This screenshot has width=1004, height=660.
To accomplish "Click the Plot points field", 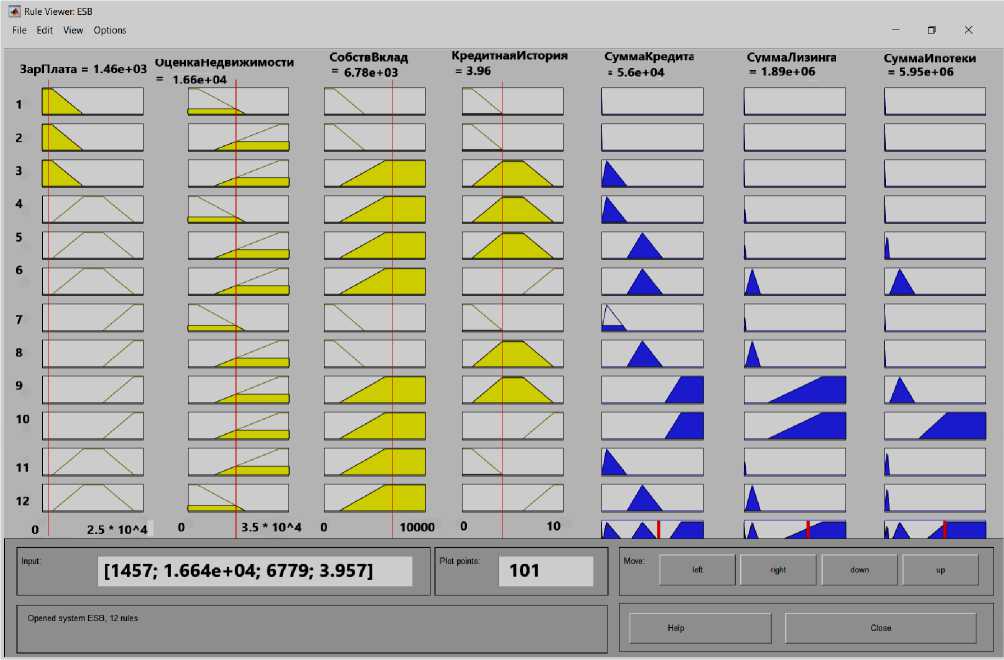I will click(x=545, y=571).
